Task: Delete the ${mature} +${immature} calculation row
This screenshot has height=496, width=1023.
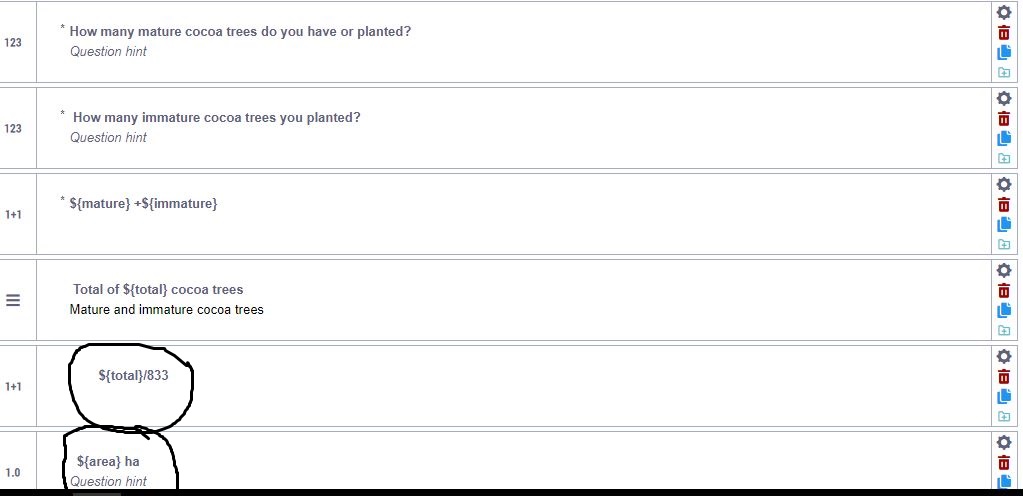Action: (1004, 204)
